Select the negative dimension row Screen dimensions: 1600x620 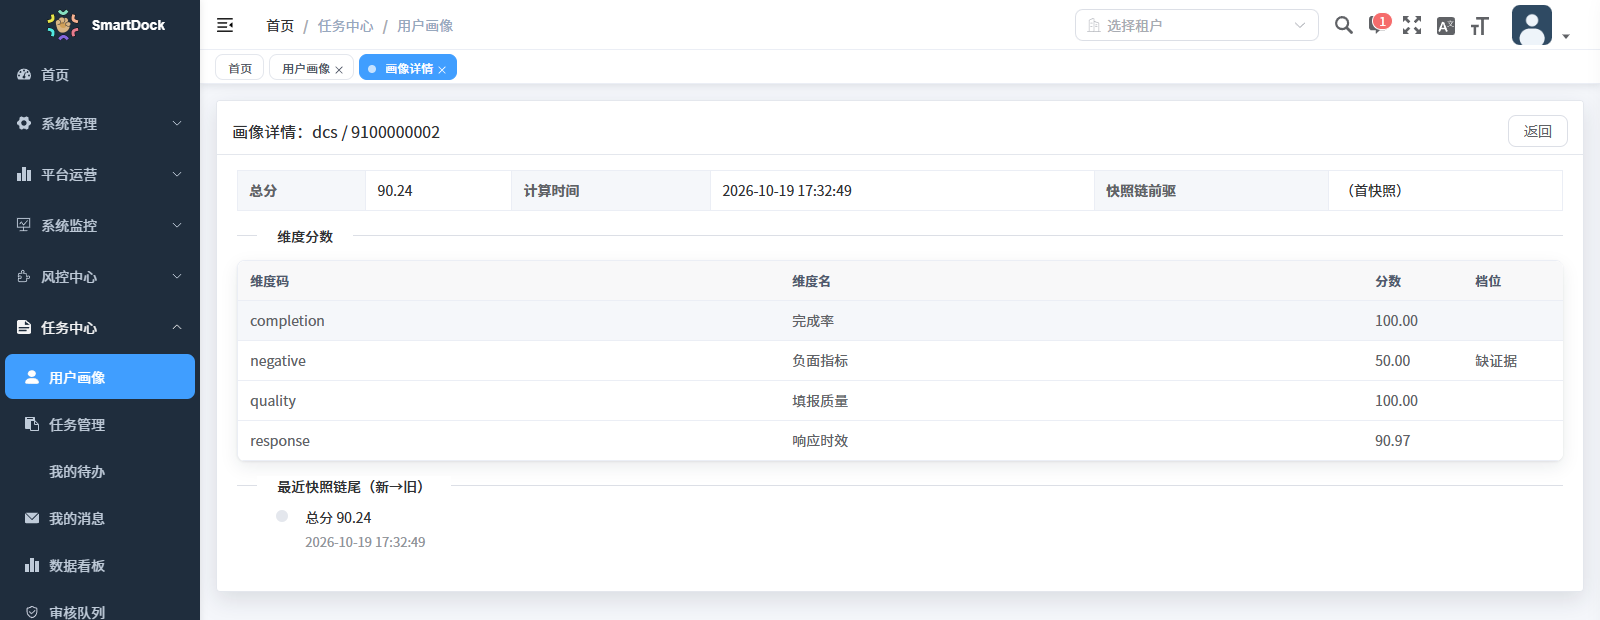(x=900, y=361)
